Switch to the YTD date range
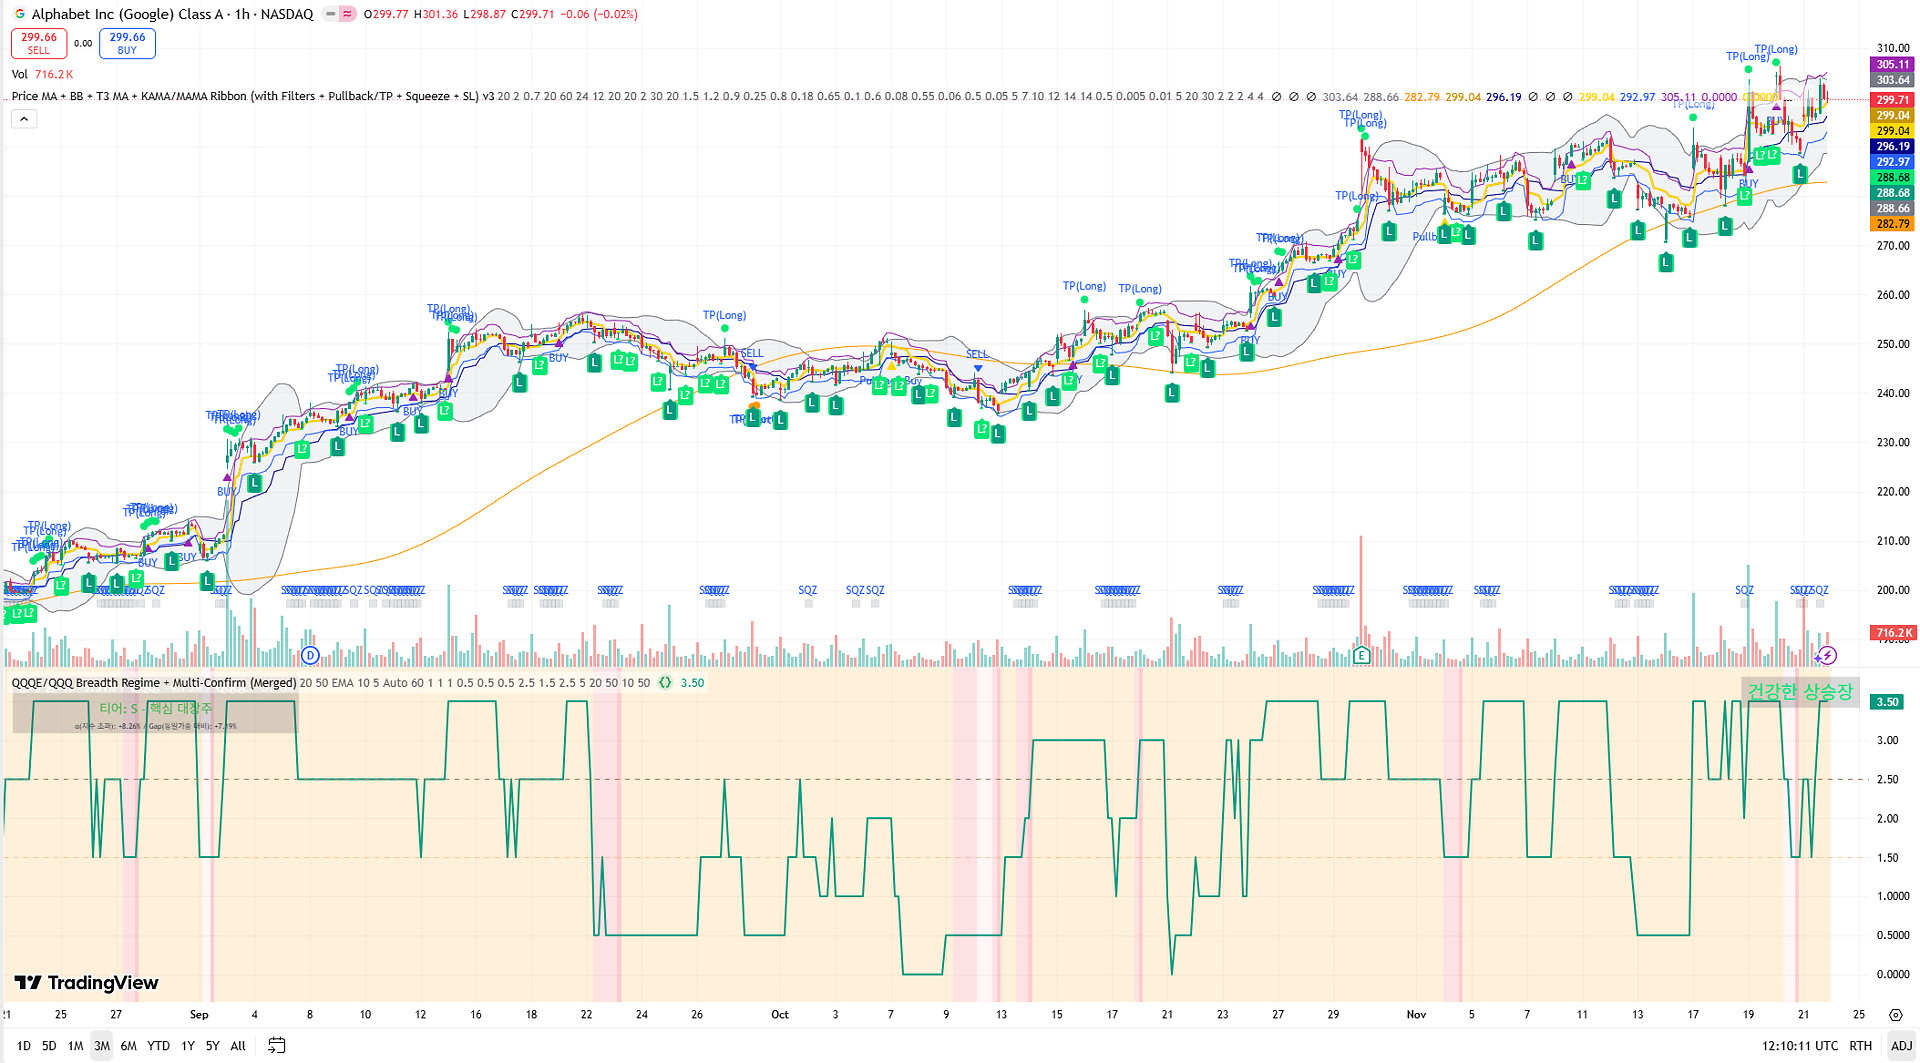1920x1063 pixels. 158,1045
